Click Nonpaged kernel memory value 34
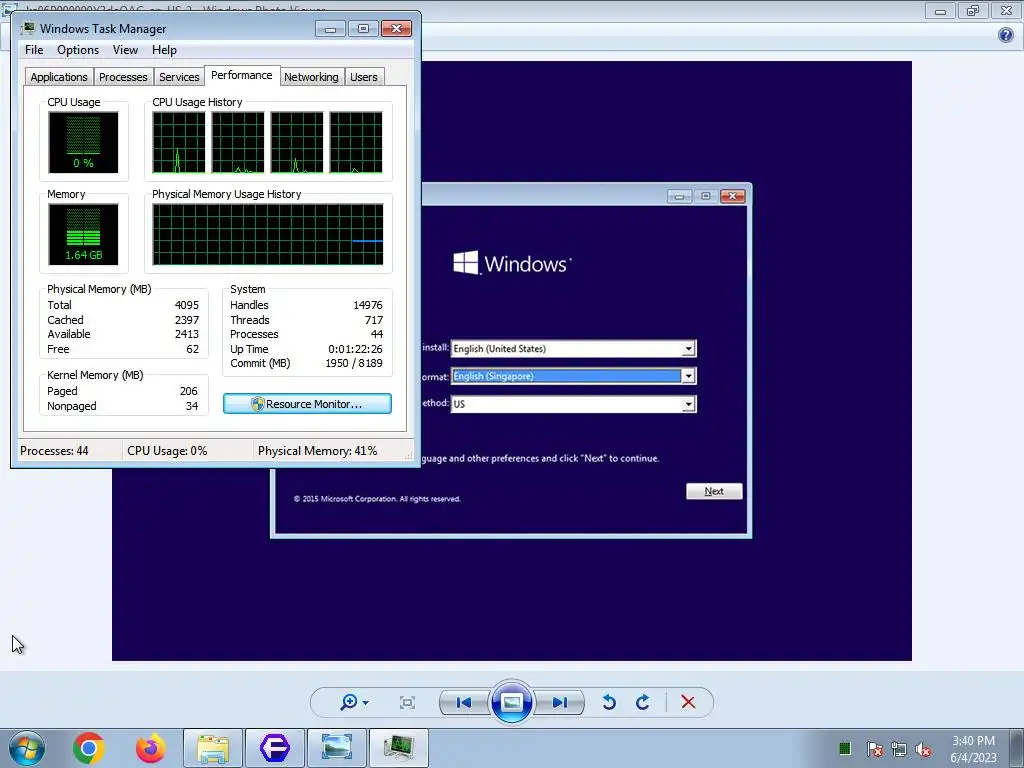 (192, 406)
